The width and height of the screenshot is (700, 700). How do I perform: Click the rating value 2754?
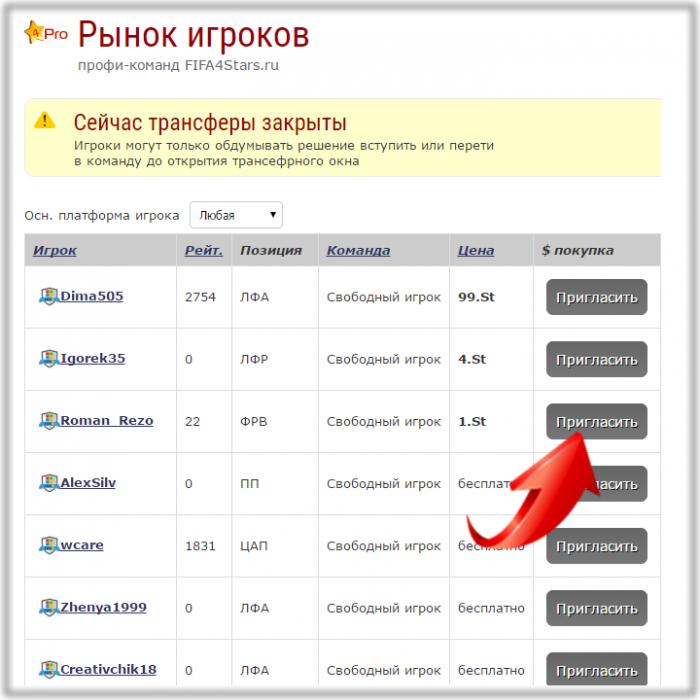tap(200, 297)
